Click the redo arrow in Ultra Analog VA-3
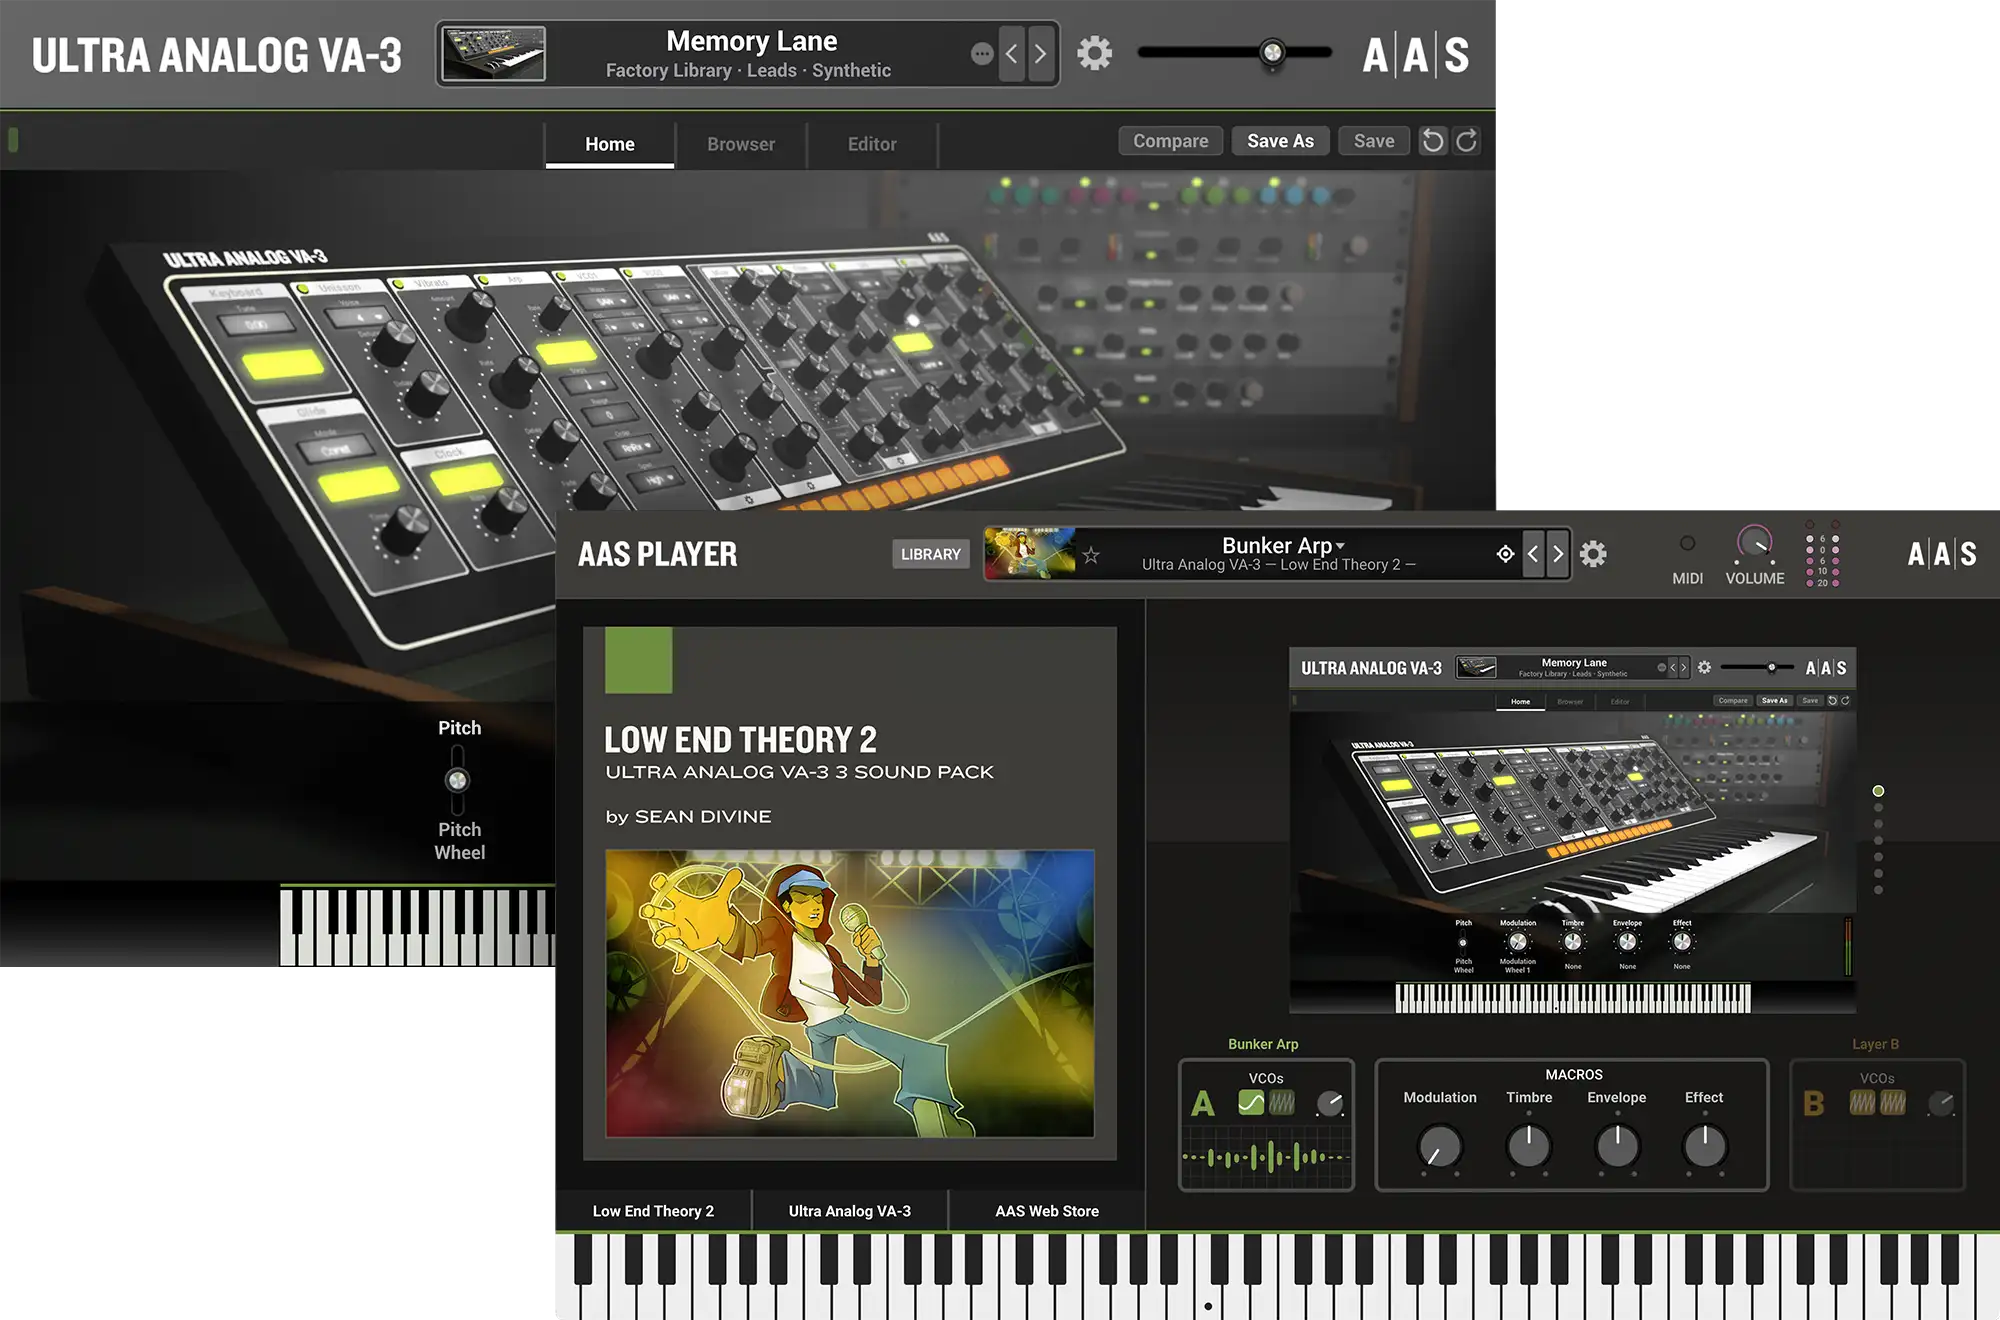 pos(1466,141)
